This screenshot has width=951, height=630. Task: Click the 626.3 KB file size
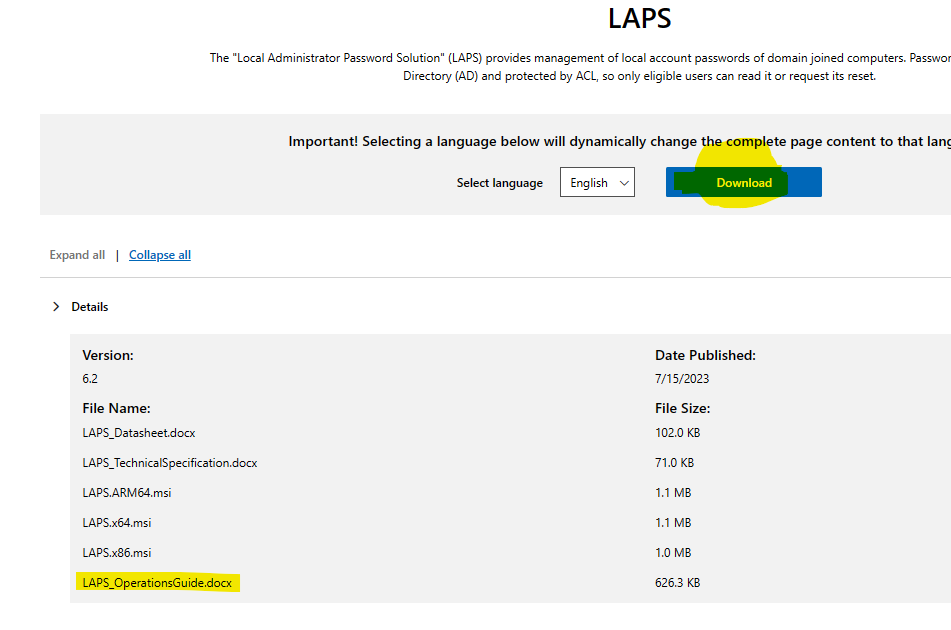pos(677,583)
